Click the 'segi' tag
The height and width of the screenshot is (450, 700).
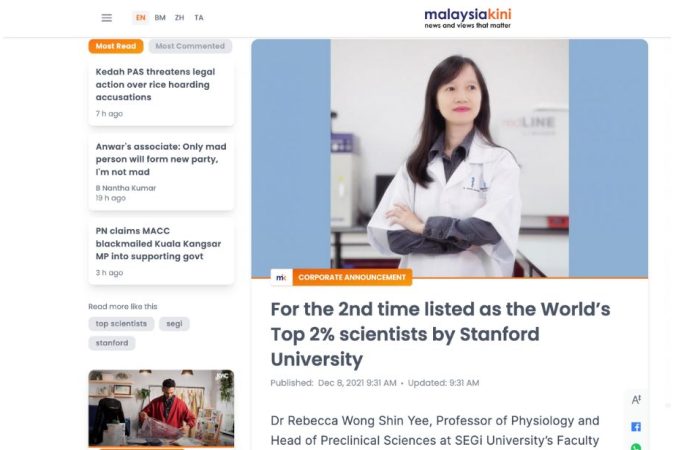click(x=174, y=324)
